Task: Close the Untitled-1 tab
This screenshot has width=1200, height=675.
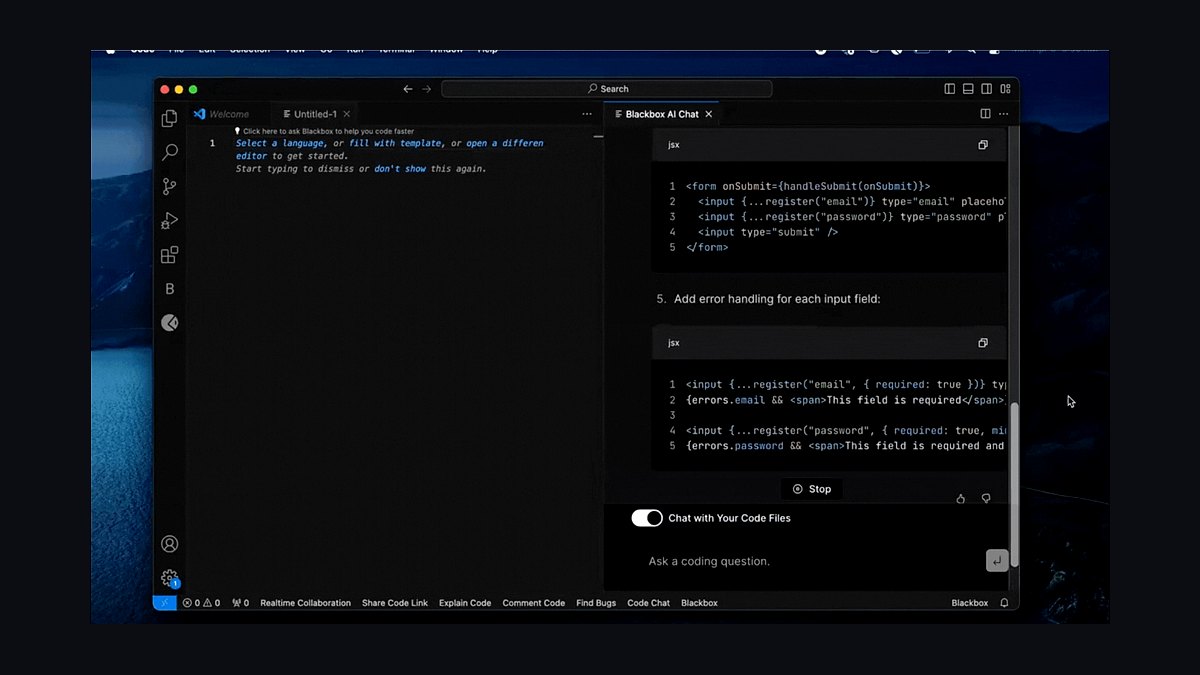Action: point(347,114)
